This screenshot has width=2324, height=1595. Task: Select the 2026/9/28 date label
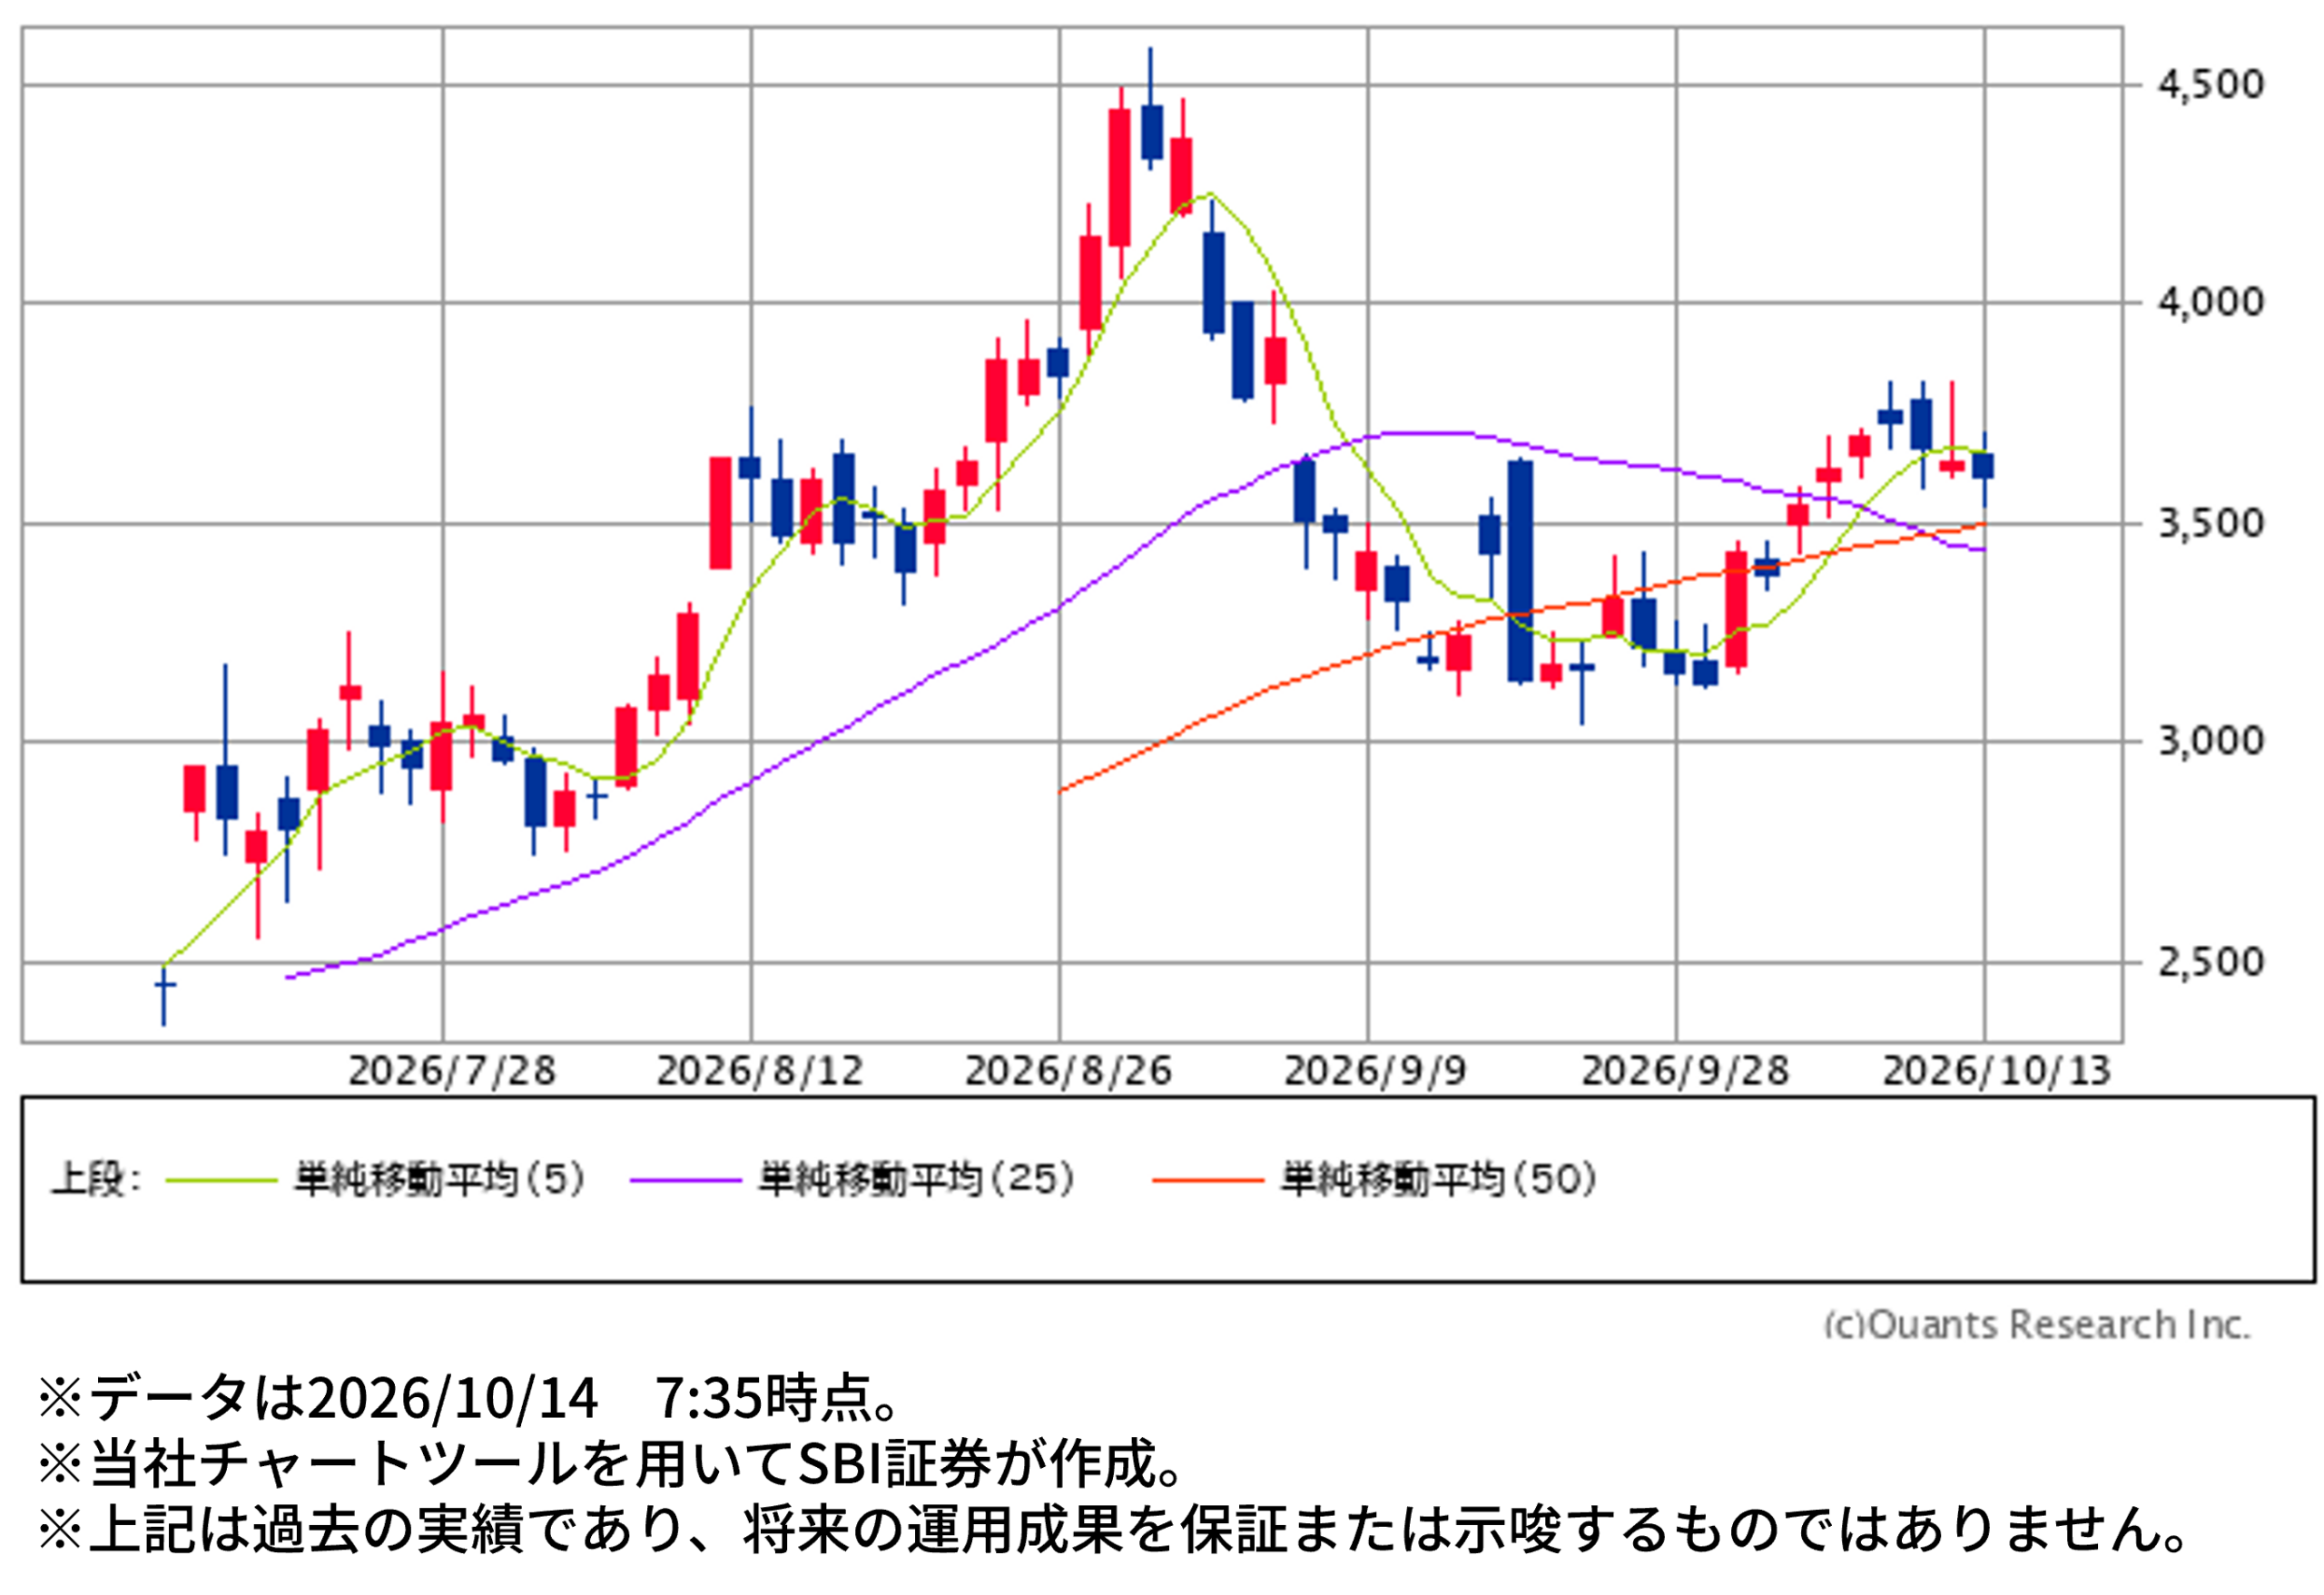click(1684, 1071)
